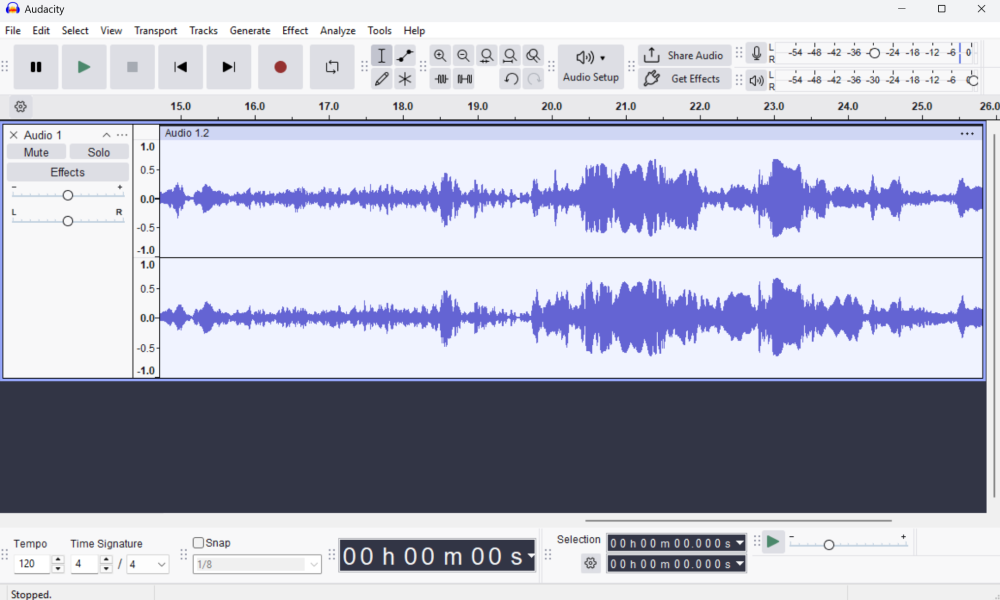Open the Generate menu
Screen dimensions: 1000x600
click(250, 31)
